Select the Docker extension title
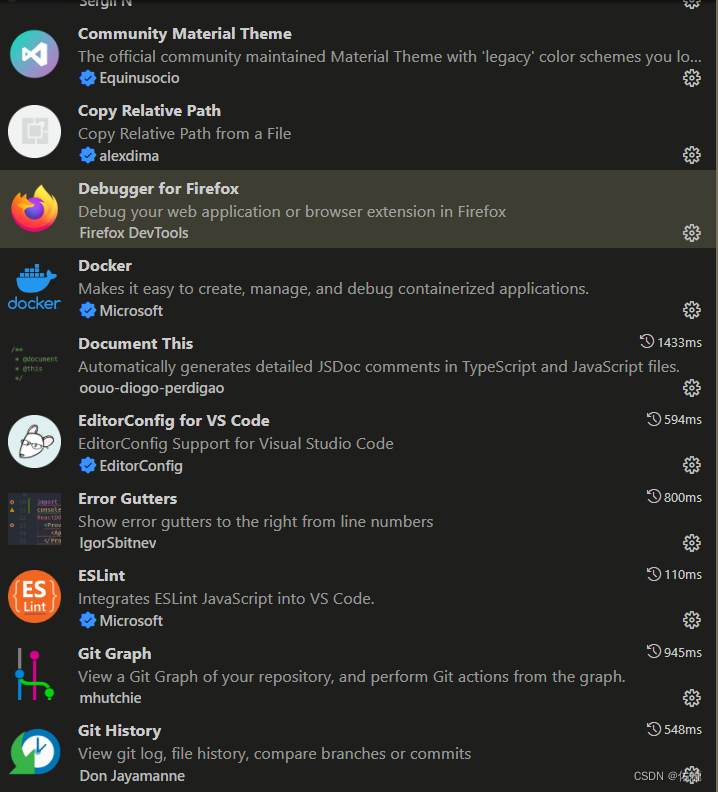 tap(105, 266)
